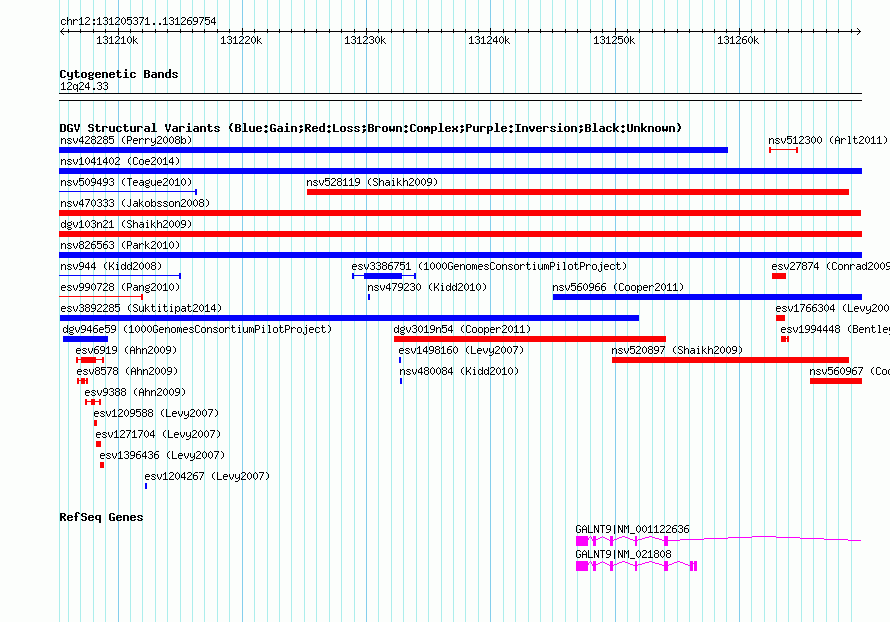Click the 131220k ruler tick label
The width and height of the screenshot is (890, 622).
tap(241, 40)
